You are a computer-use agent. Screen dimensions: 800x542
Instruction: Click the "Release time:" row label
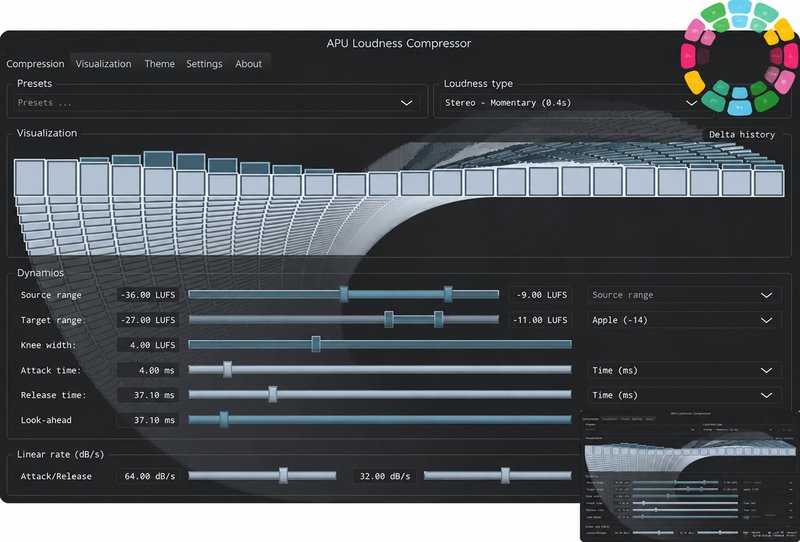[54, 395]
